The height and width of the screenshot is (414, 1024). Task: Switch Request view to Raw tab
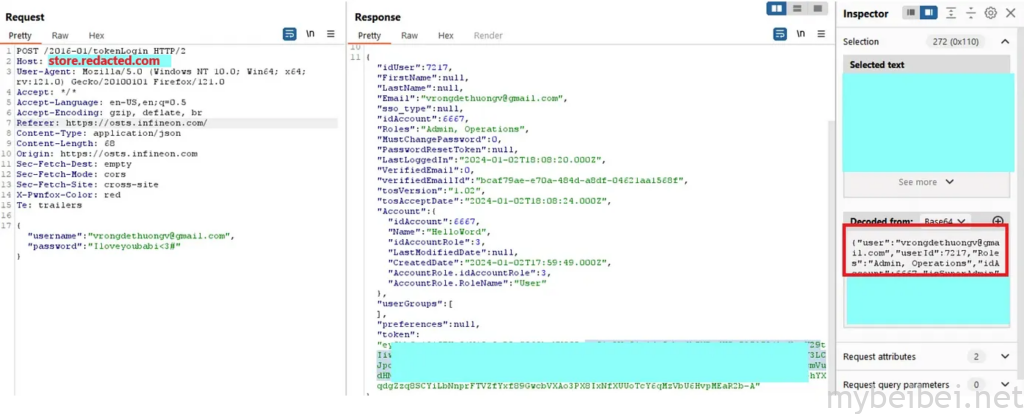point(58,35)
